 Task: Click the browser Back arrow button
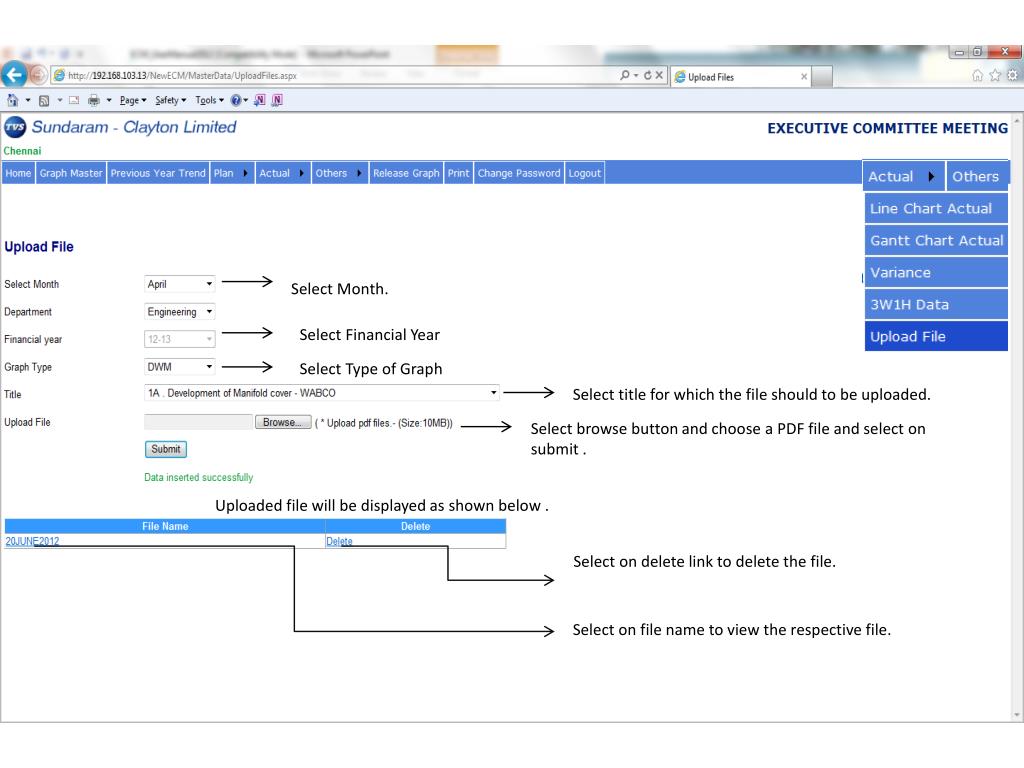[14, 75]
